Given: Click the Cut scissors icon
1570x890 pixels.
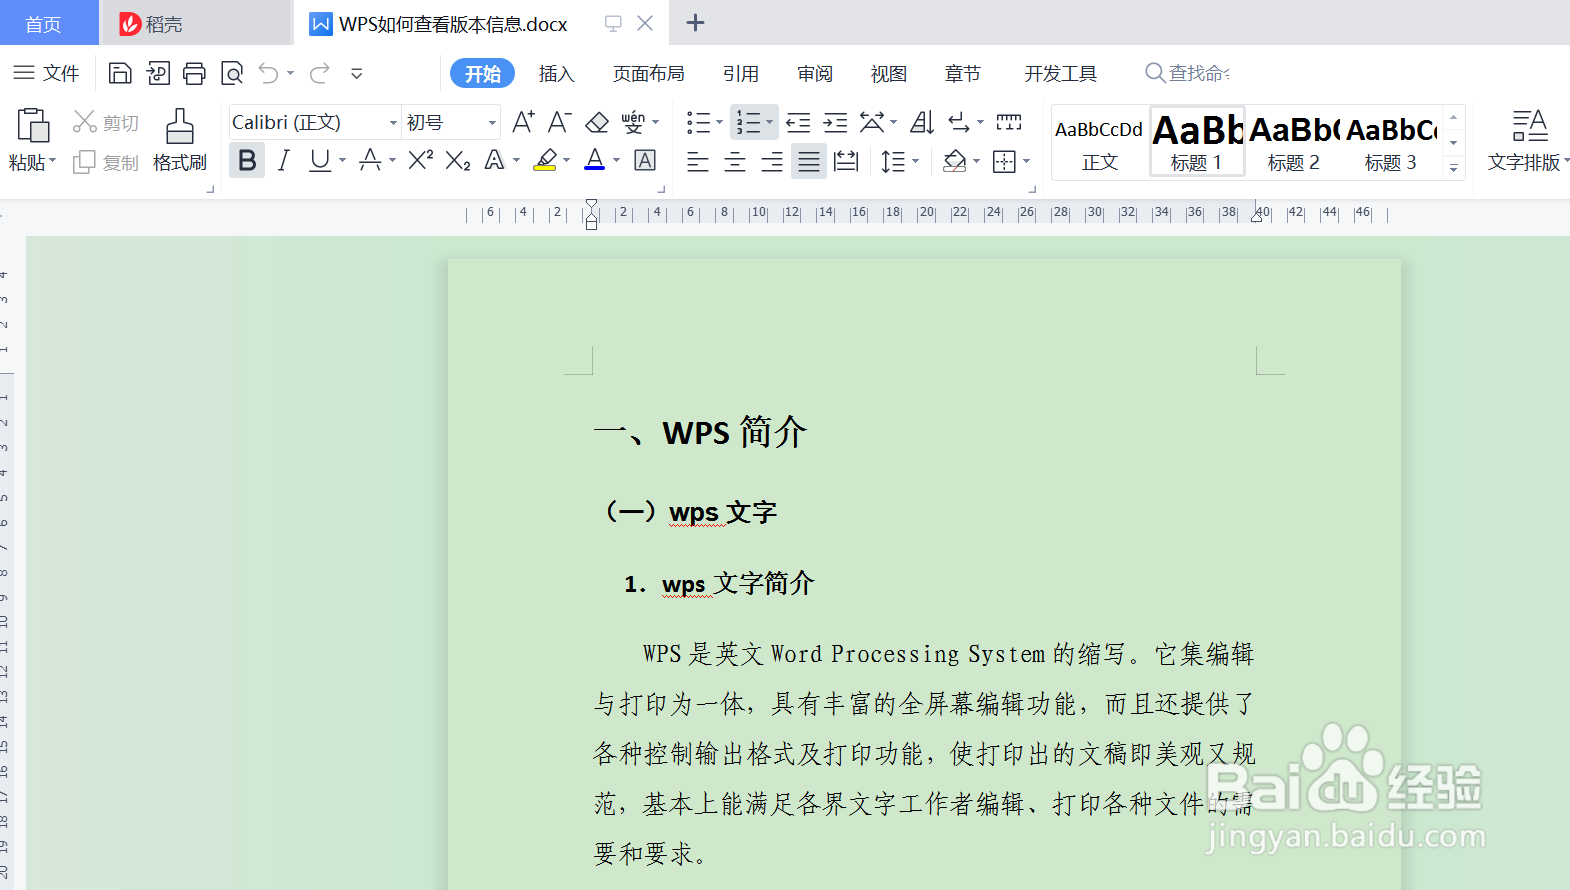Looking at the screenshot, I should (x=85, y=122).
